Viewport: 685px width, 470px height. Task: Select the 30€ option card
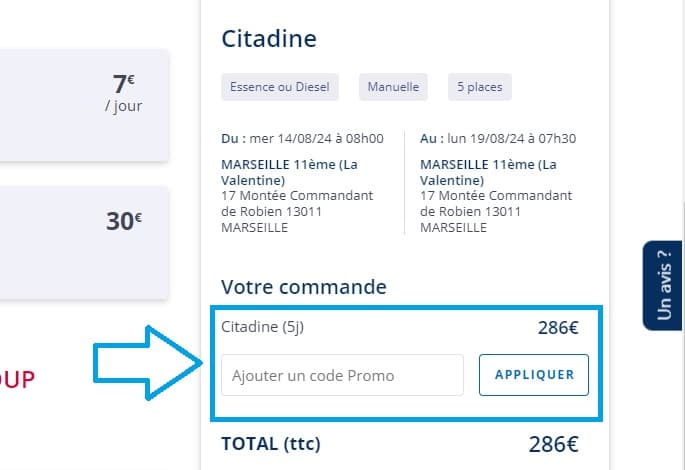[84, 241]
